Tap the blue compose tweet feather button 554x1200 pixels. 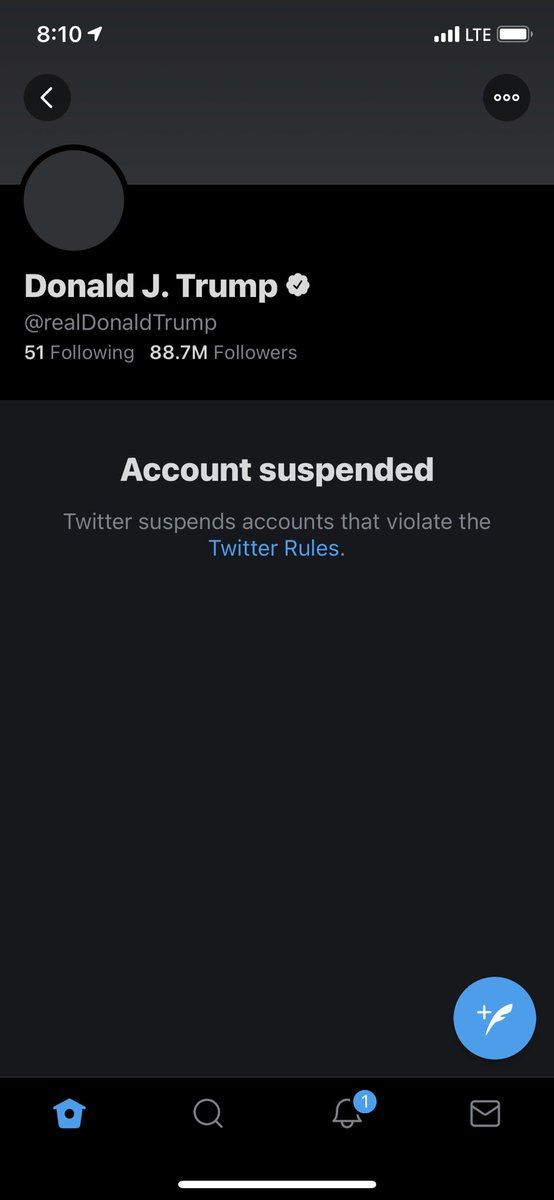[x=495, y=1017]
